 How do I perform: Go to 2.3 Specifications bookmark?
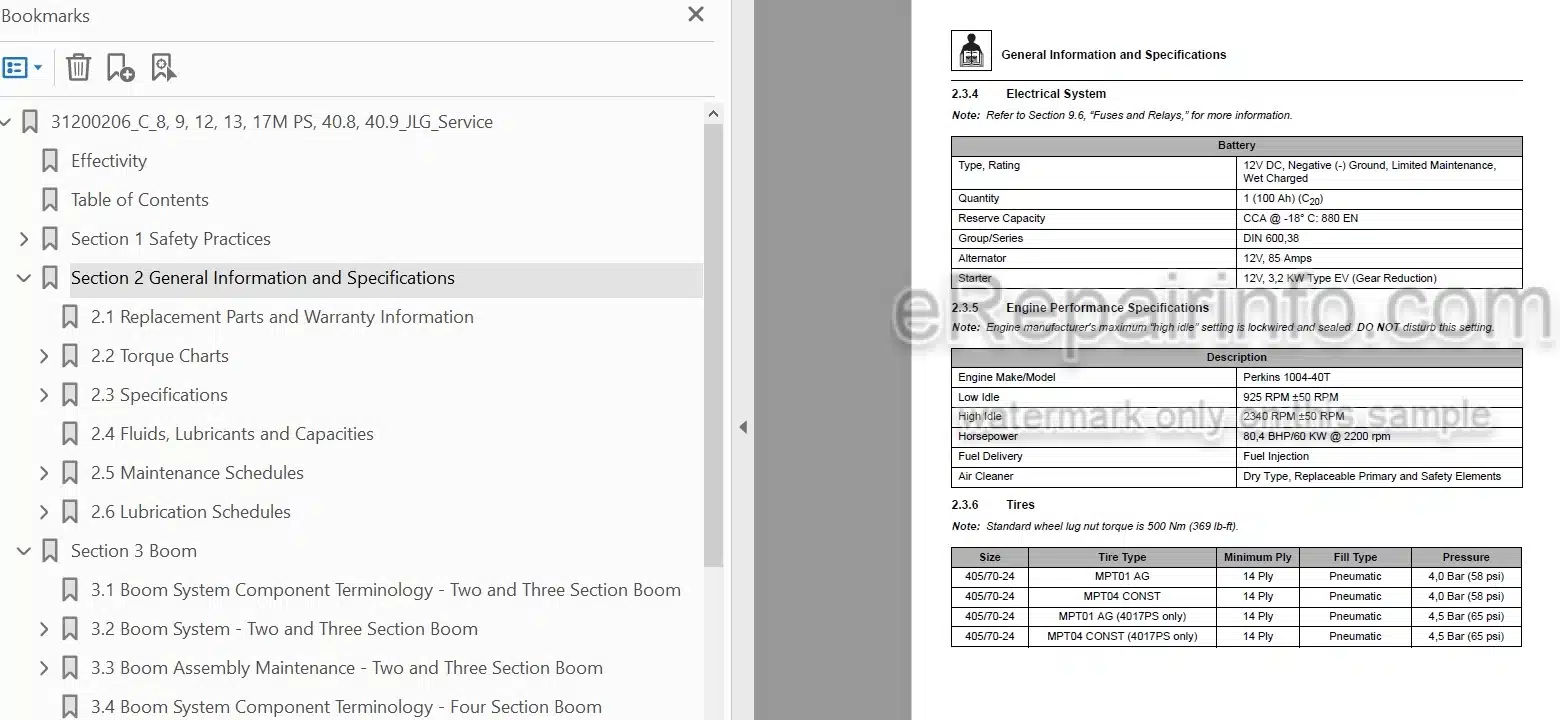(x=159, y=395)
